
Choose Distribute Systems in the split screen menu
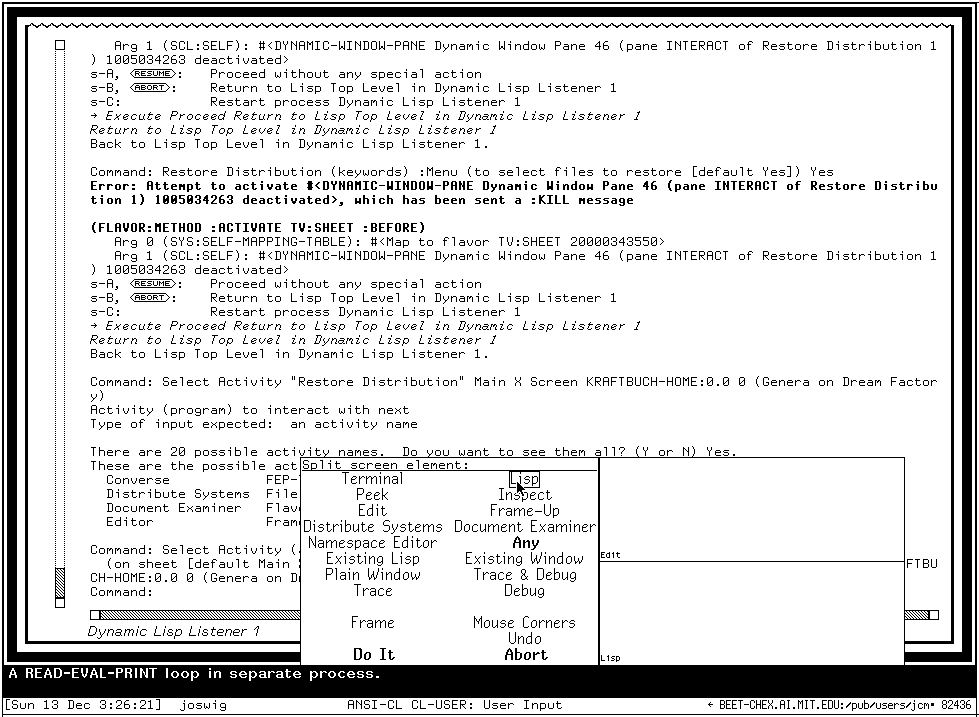pos(373,527)
